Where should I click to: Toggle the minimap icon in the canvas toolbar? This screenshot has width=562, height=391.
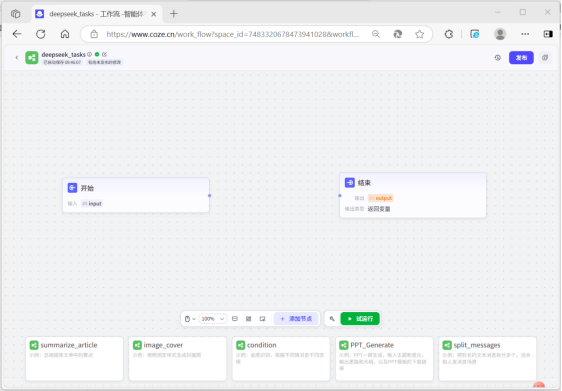pyautogui.click(x=262, y=319)
